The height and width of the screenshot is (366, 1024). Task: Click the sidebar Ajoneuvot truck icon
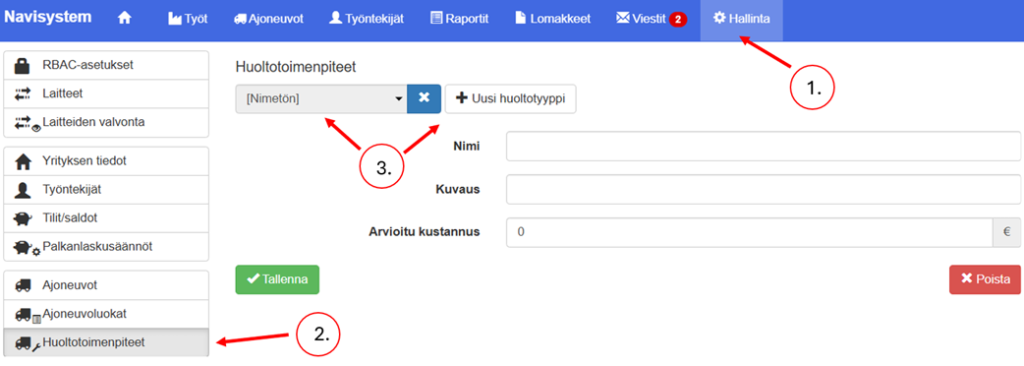point(23,285)
